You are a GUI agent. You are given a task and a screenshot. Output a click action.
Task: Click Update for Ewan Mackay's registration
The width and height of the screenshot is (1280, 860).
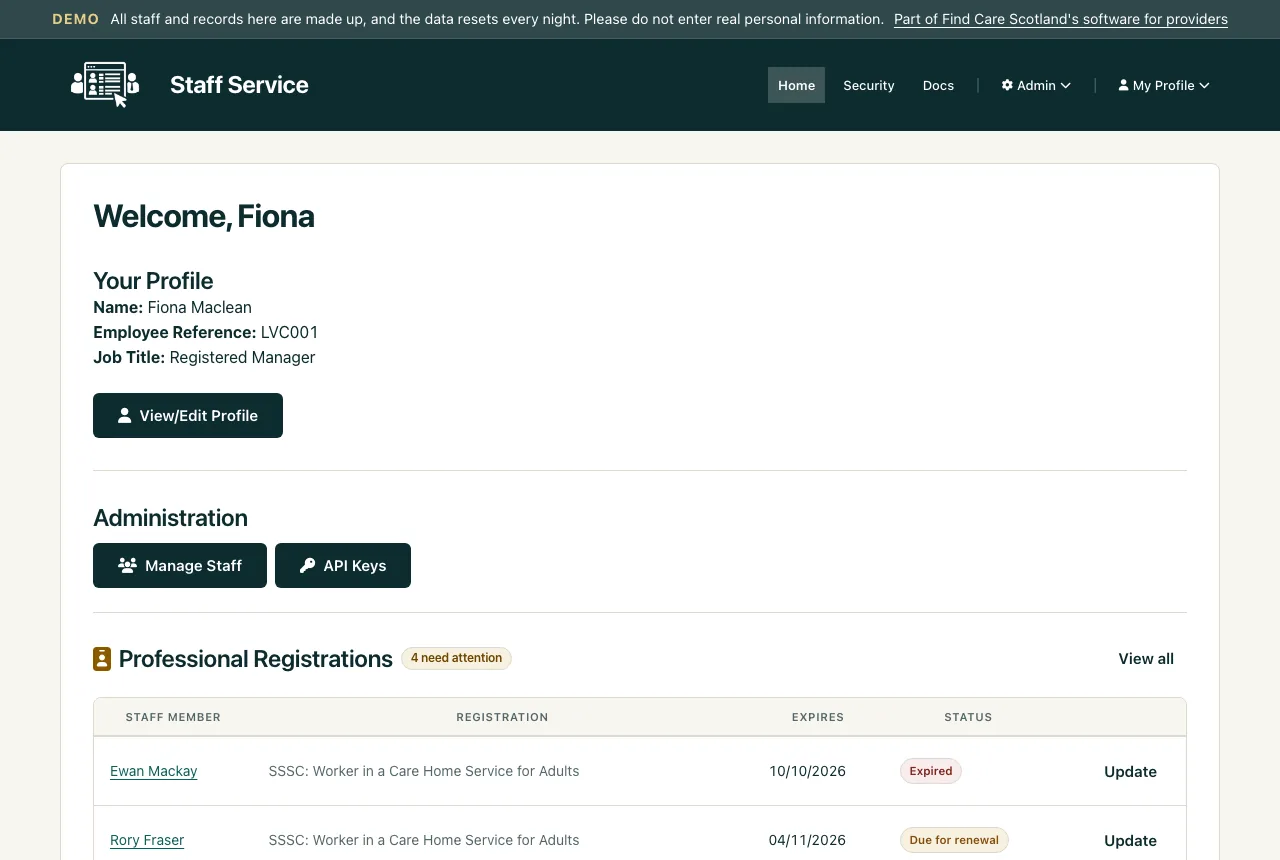pos(1130,771)
